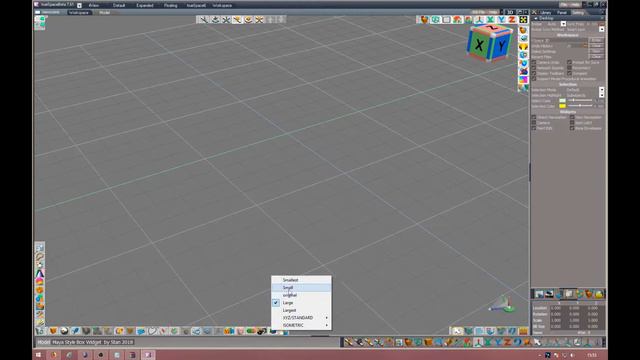Viewport: 640px width, 360px height.
Task: Click the Z top face of the view cube
Action: point(493,28)
